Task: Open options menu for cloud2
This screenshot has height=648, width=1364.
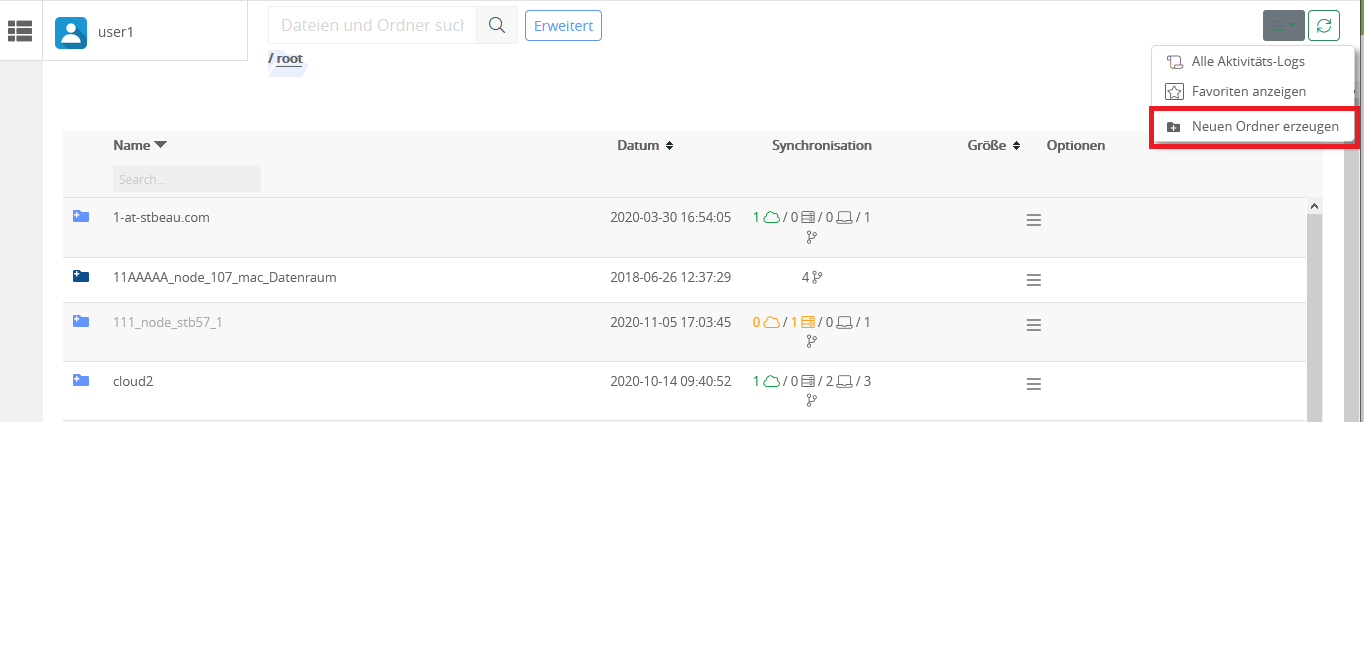Action: (x=1034, y=384)
